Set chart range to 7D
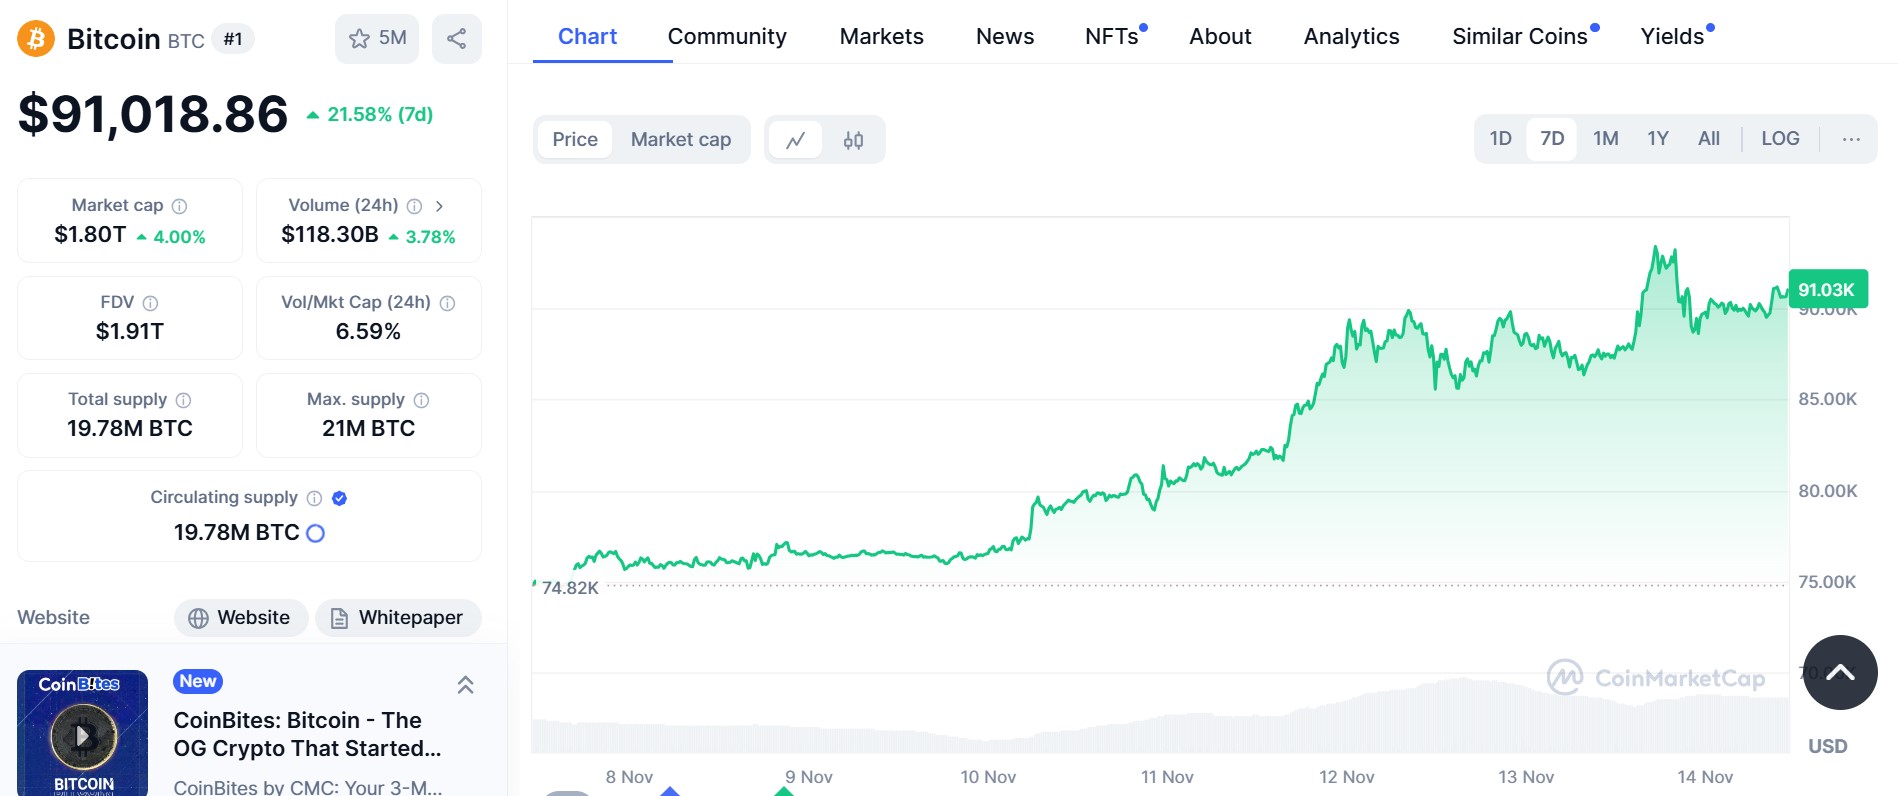 coord(1552,139)
